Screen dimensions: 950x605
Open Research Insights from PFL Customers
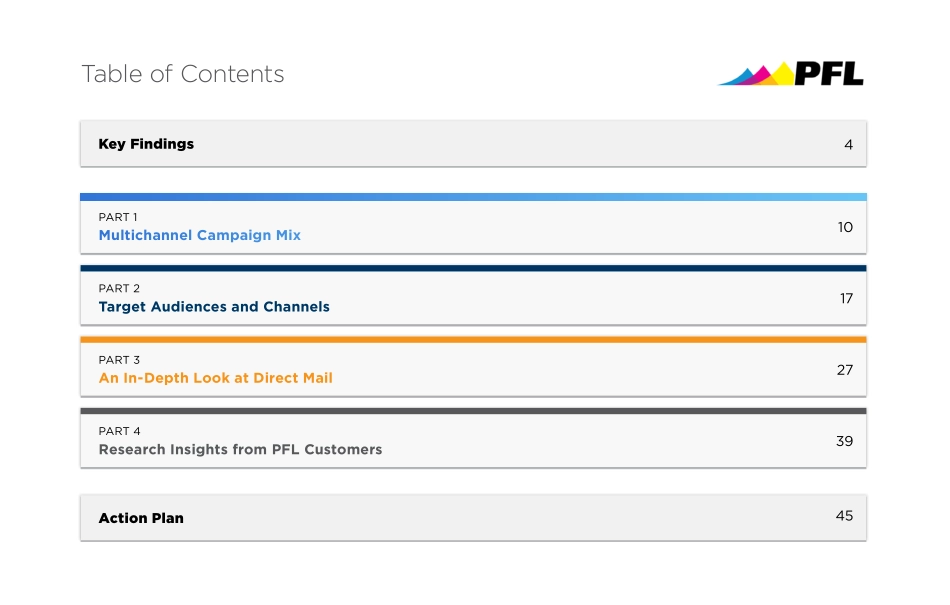click(240, 450)
